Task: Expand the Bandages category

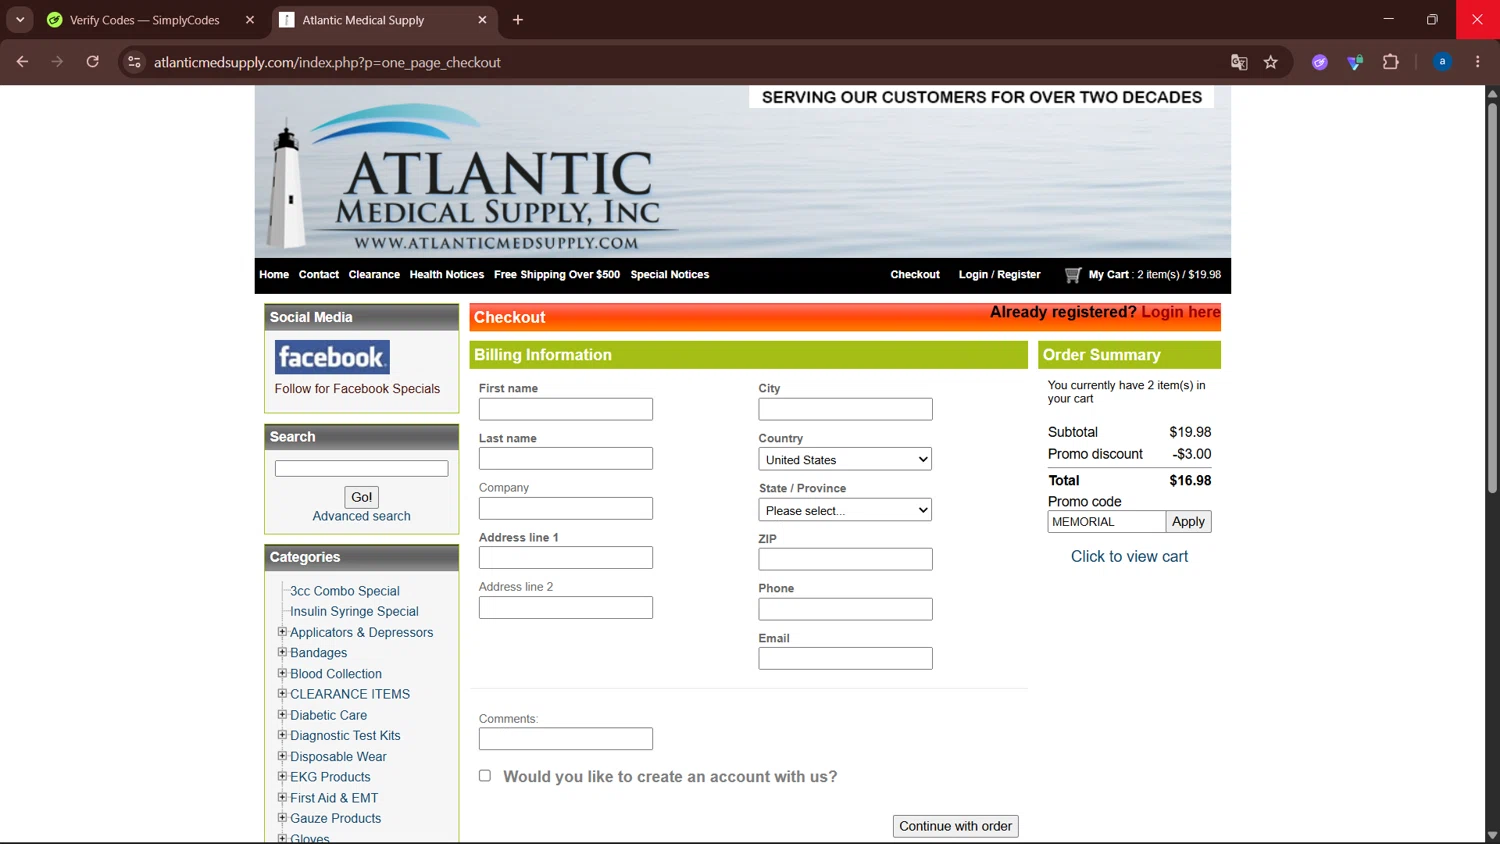Action: 282,652
